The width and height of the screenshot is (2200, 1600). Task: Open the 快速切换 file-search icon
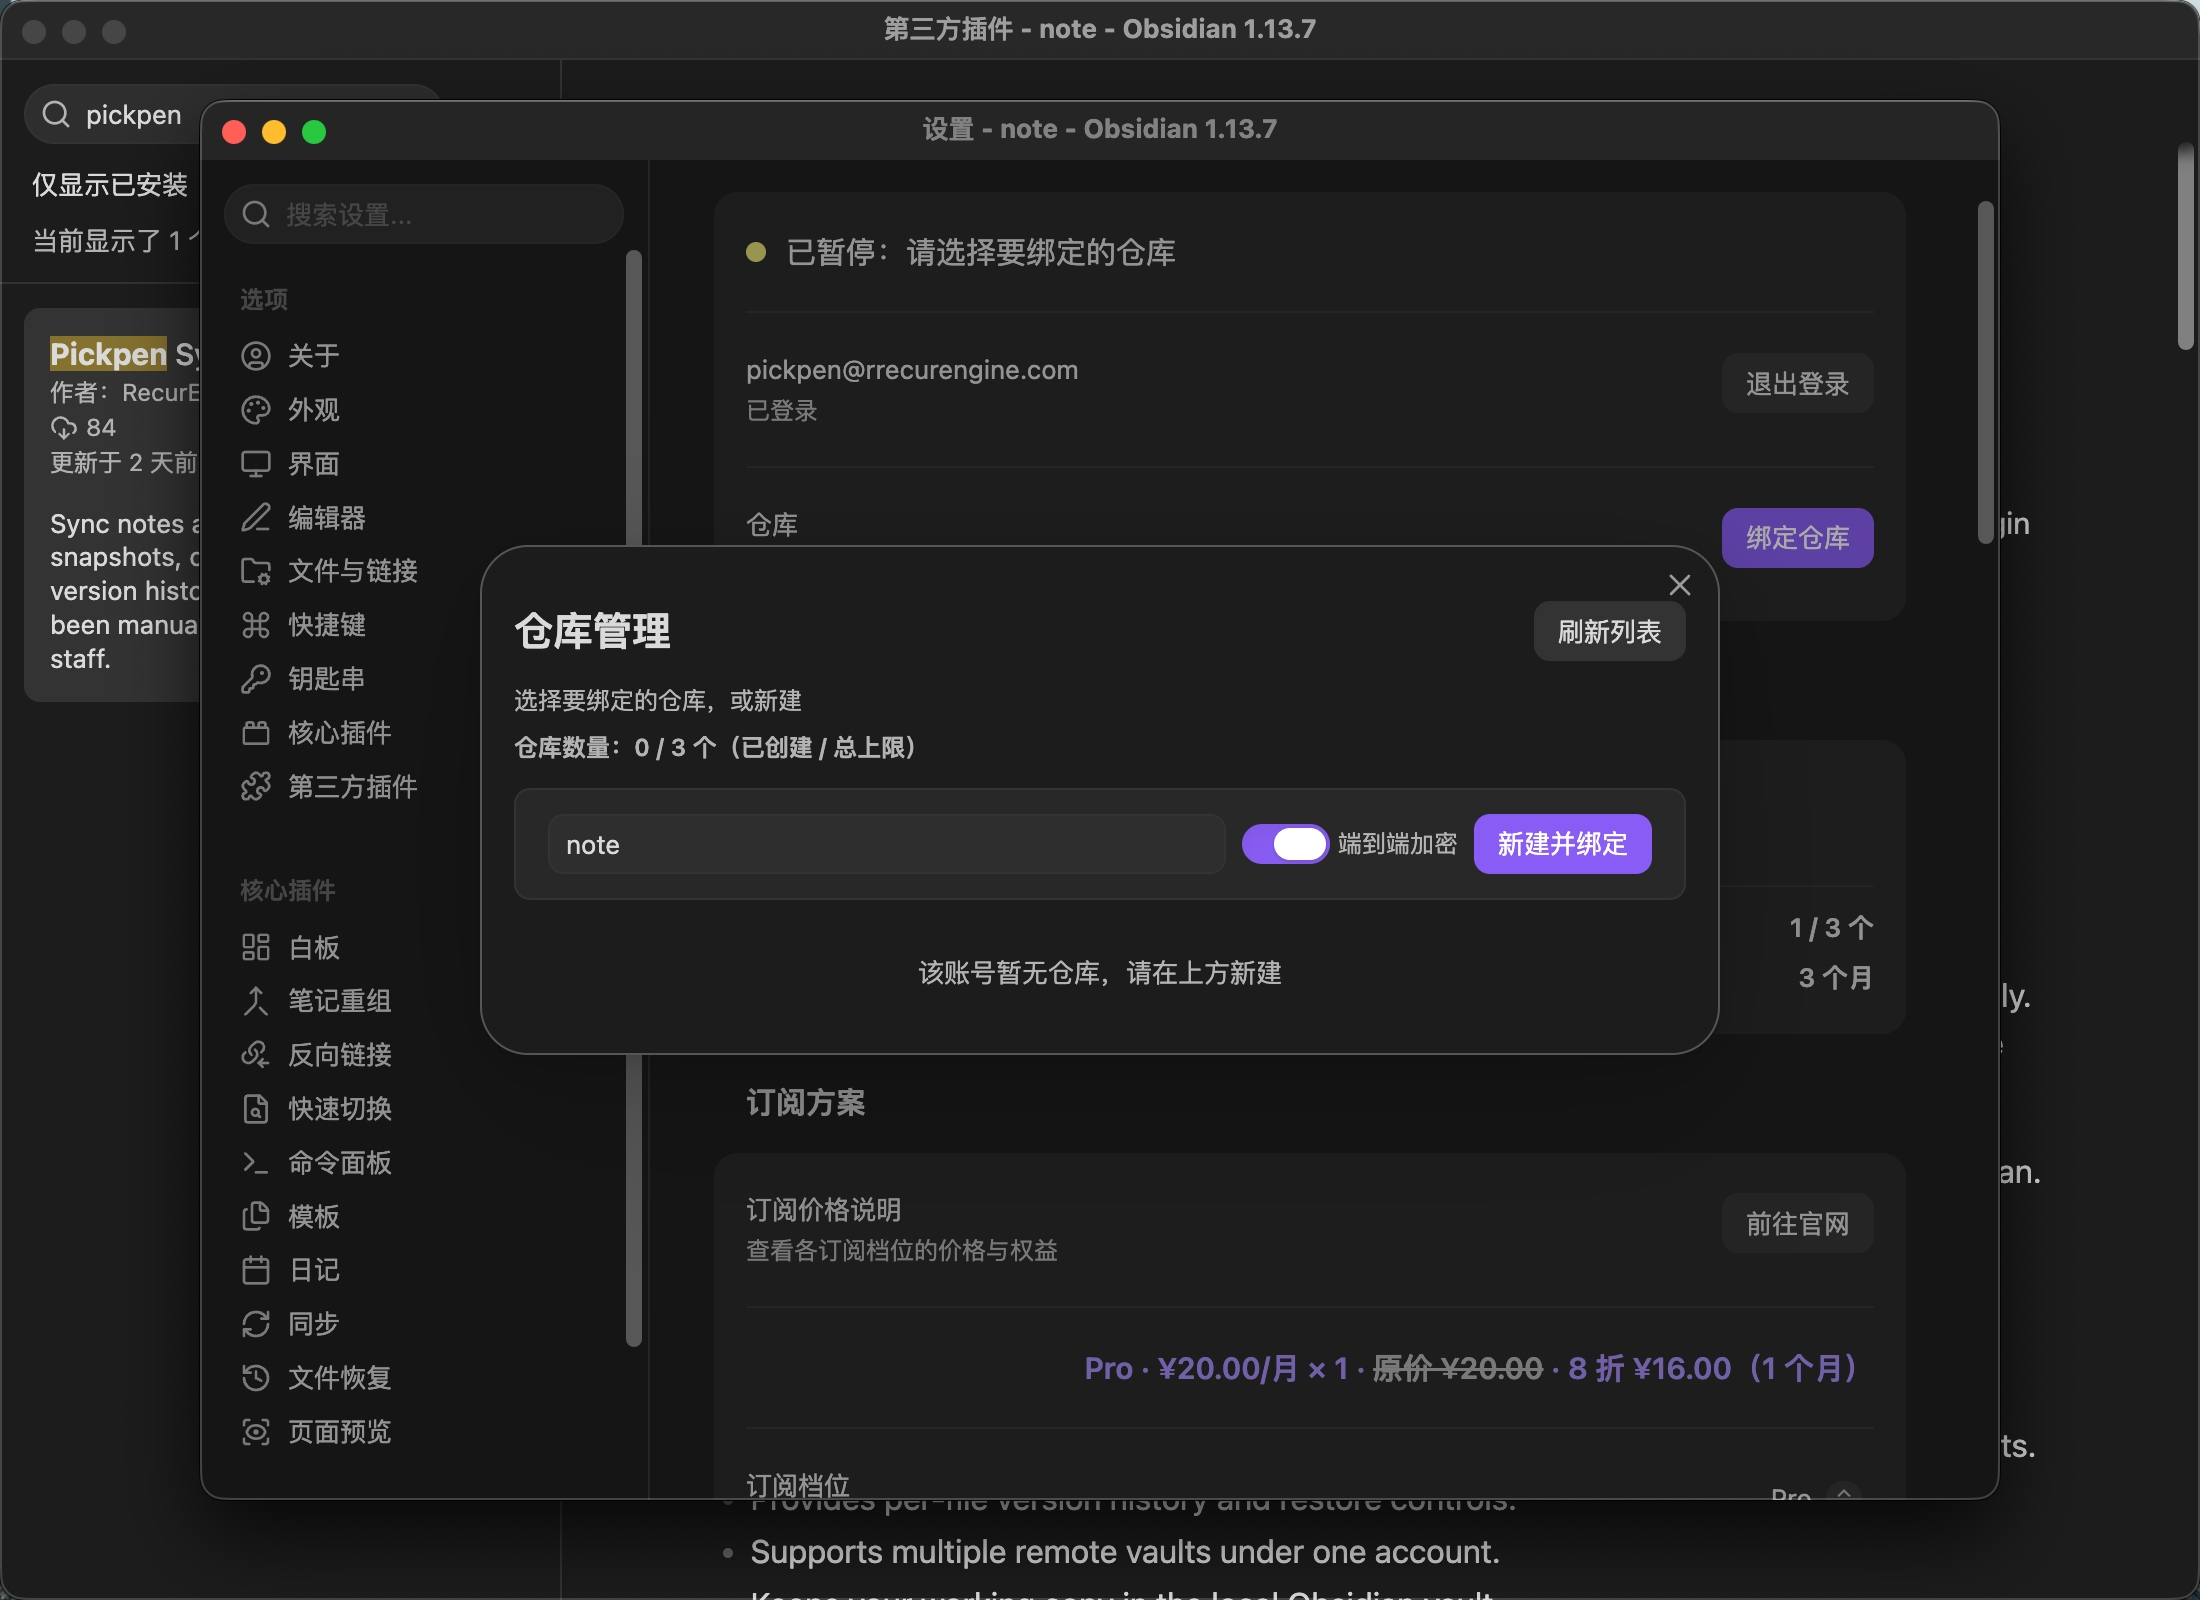(256, 1109)
